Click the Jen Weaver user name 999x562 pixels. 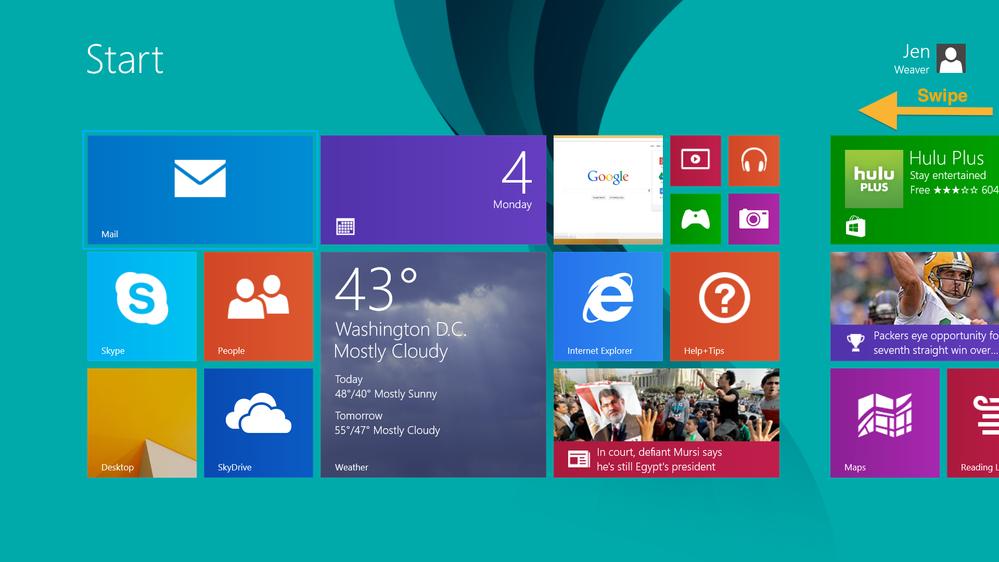912,59
